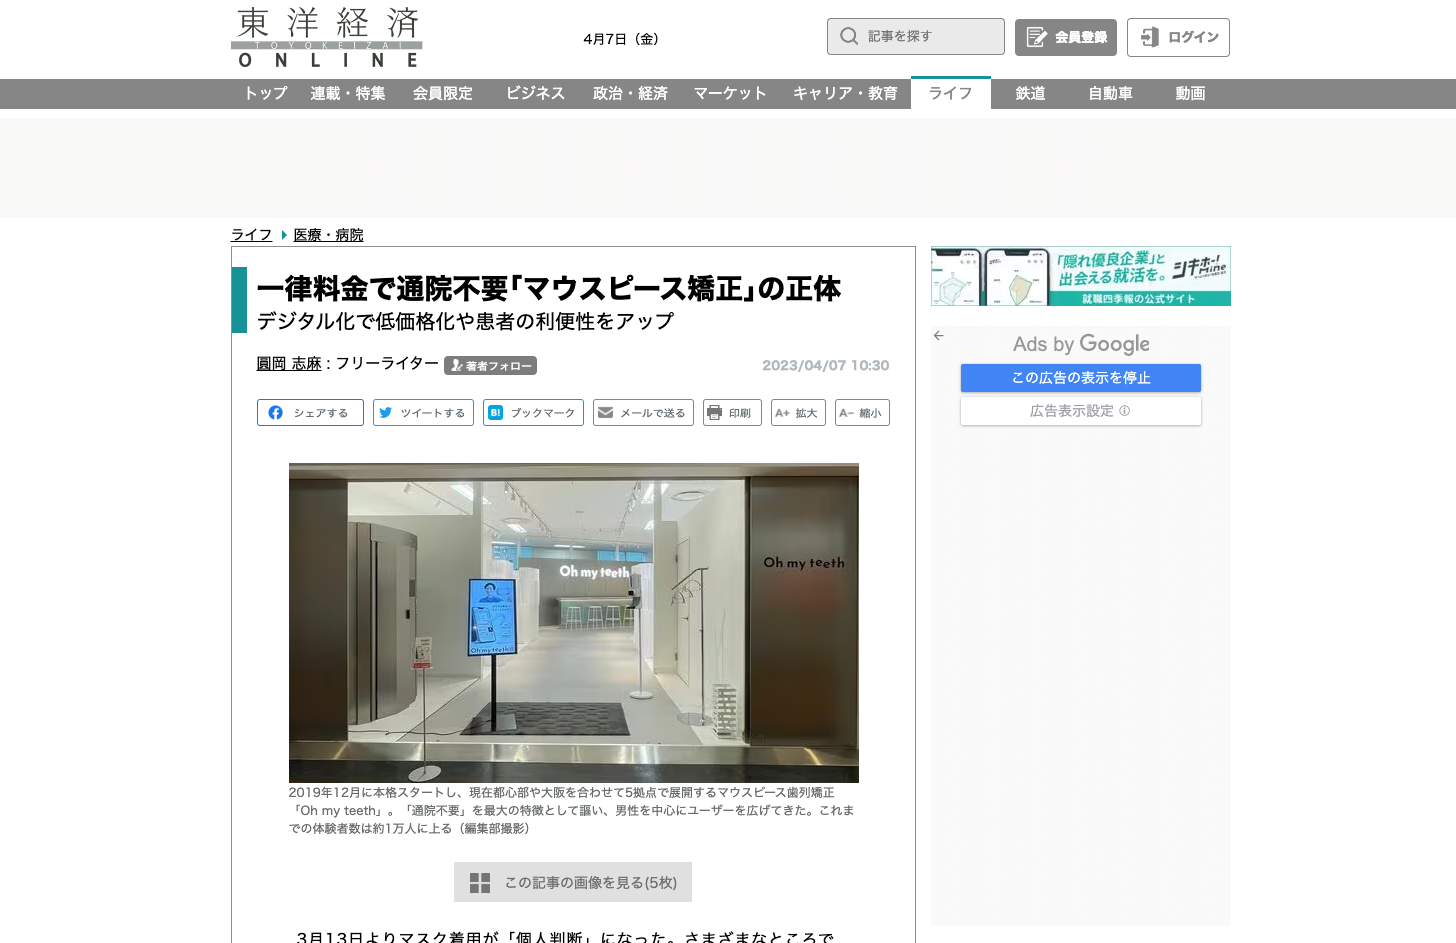Click the ad panel back arrow

(x=939, y=336)
